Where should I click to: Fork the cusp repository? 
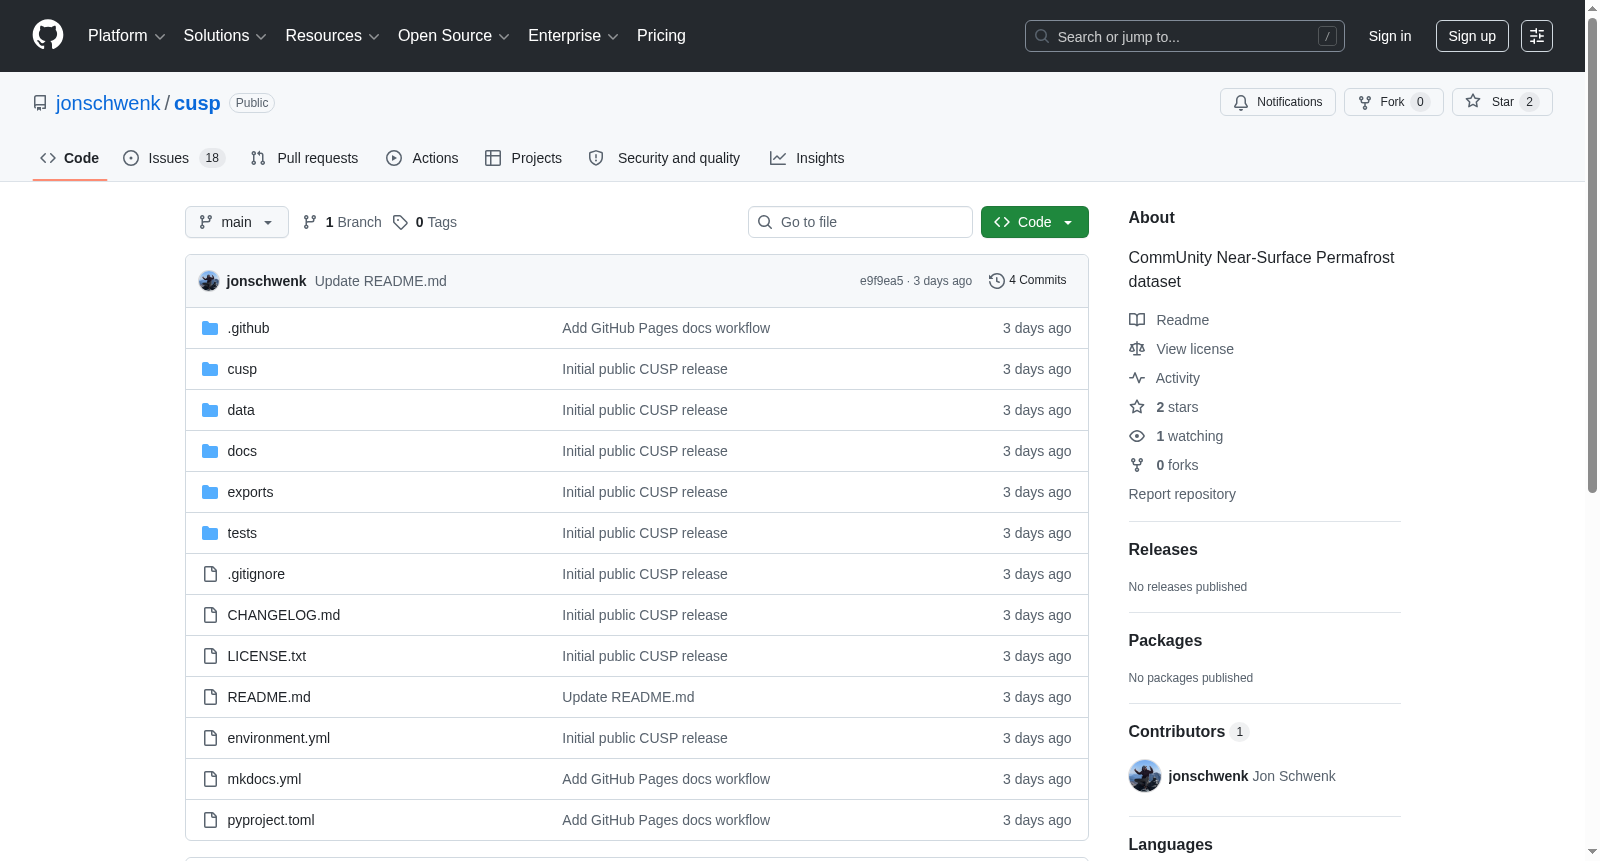coord(1394,102)
